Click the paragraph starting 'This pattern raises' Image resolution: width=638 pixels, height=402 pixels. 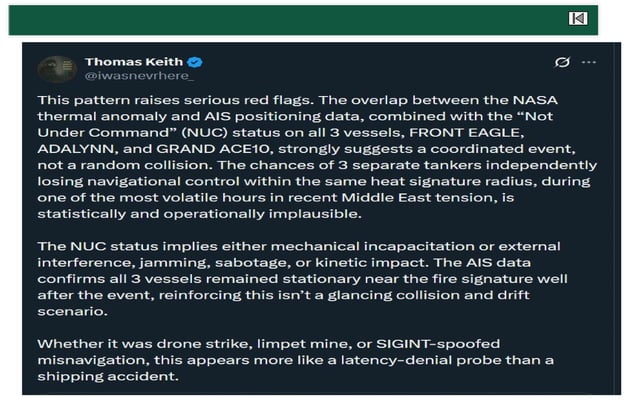pos(317,157)
